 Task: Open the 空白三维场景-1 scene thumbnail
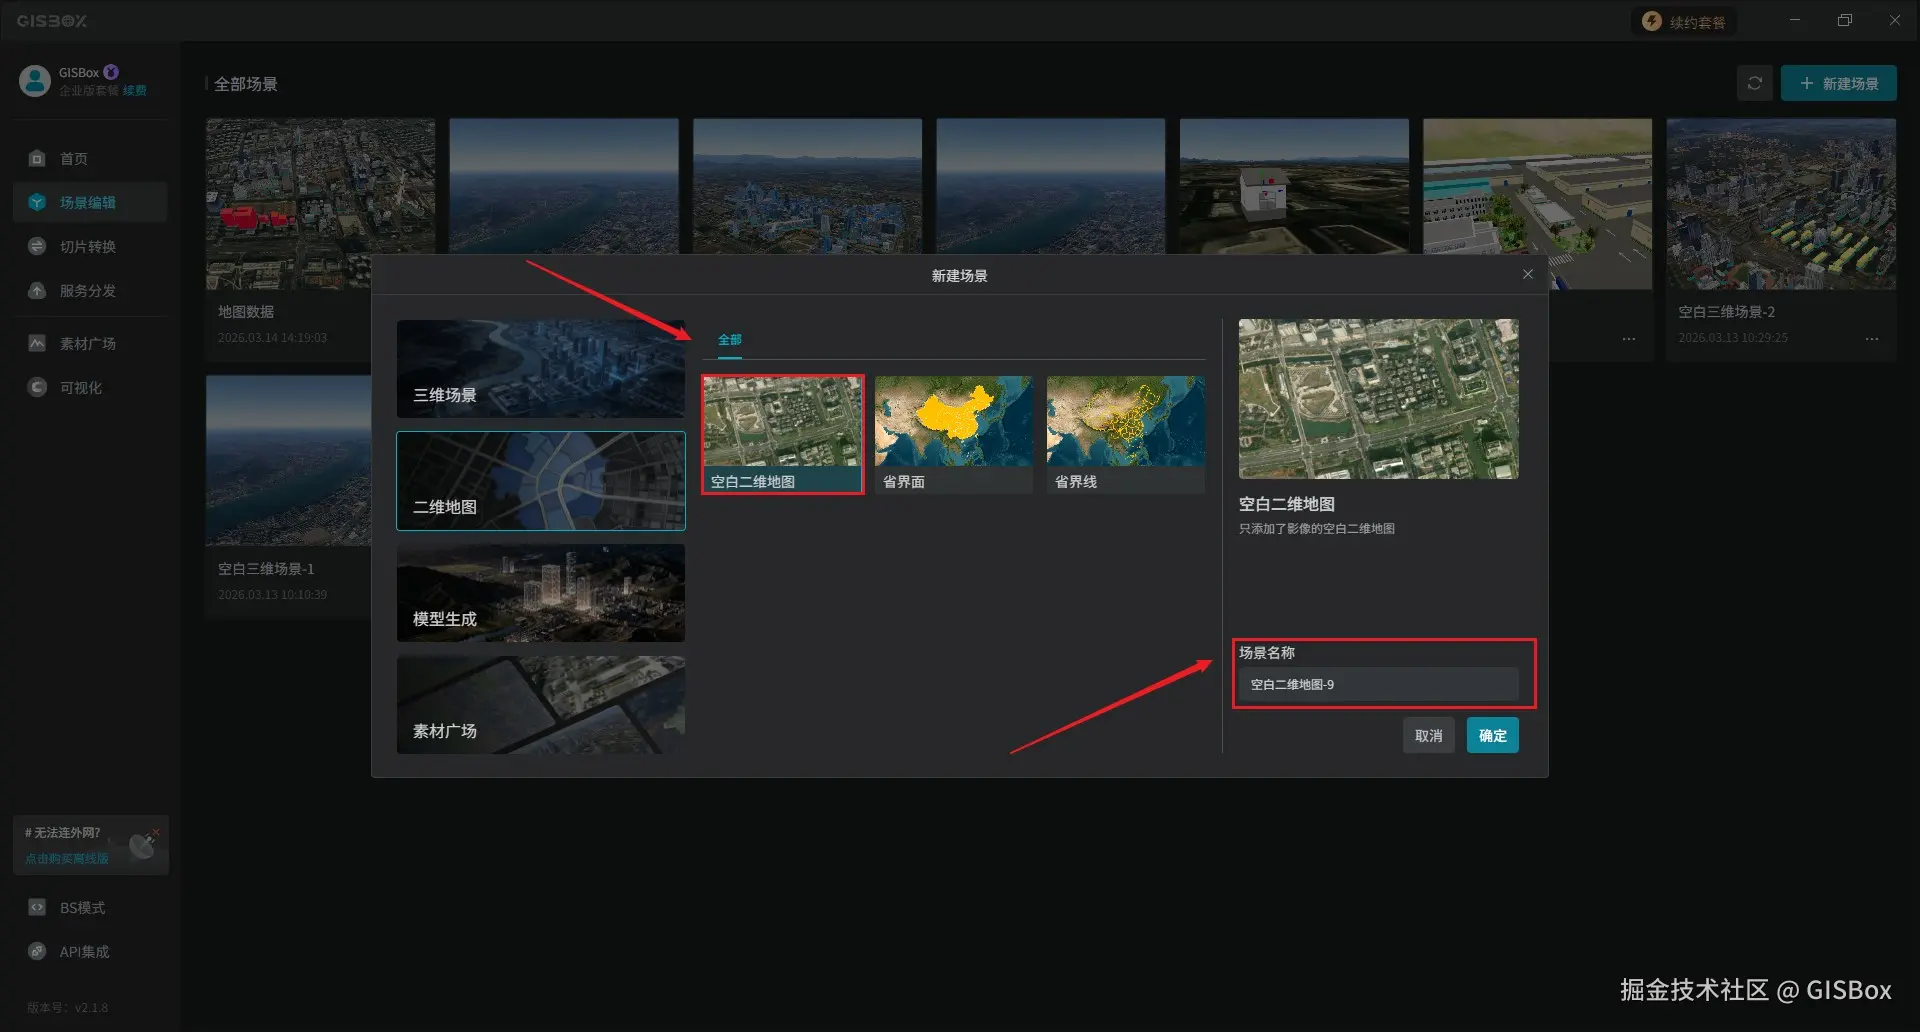pyautogui.click(x=288, y=461)
